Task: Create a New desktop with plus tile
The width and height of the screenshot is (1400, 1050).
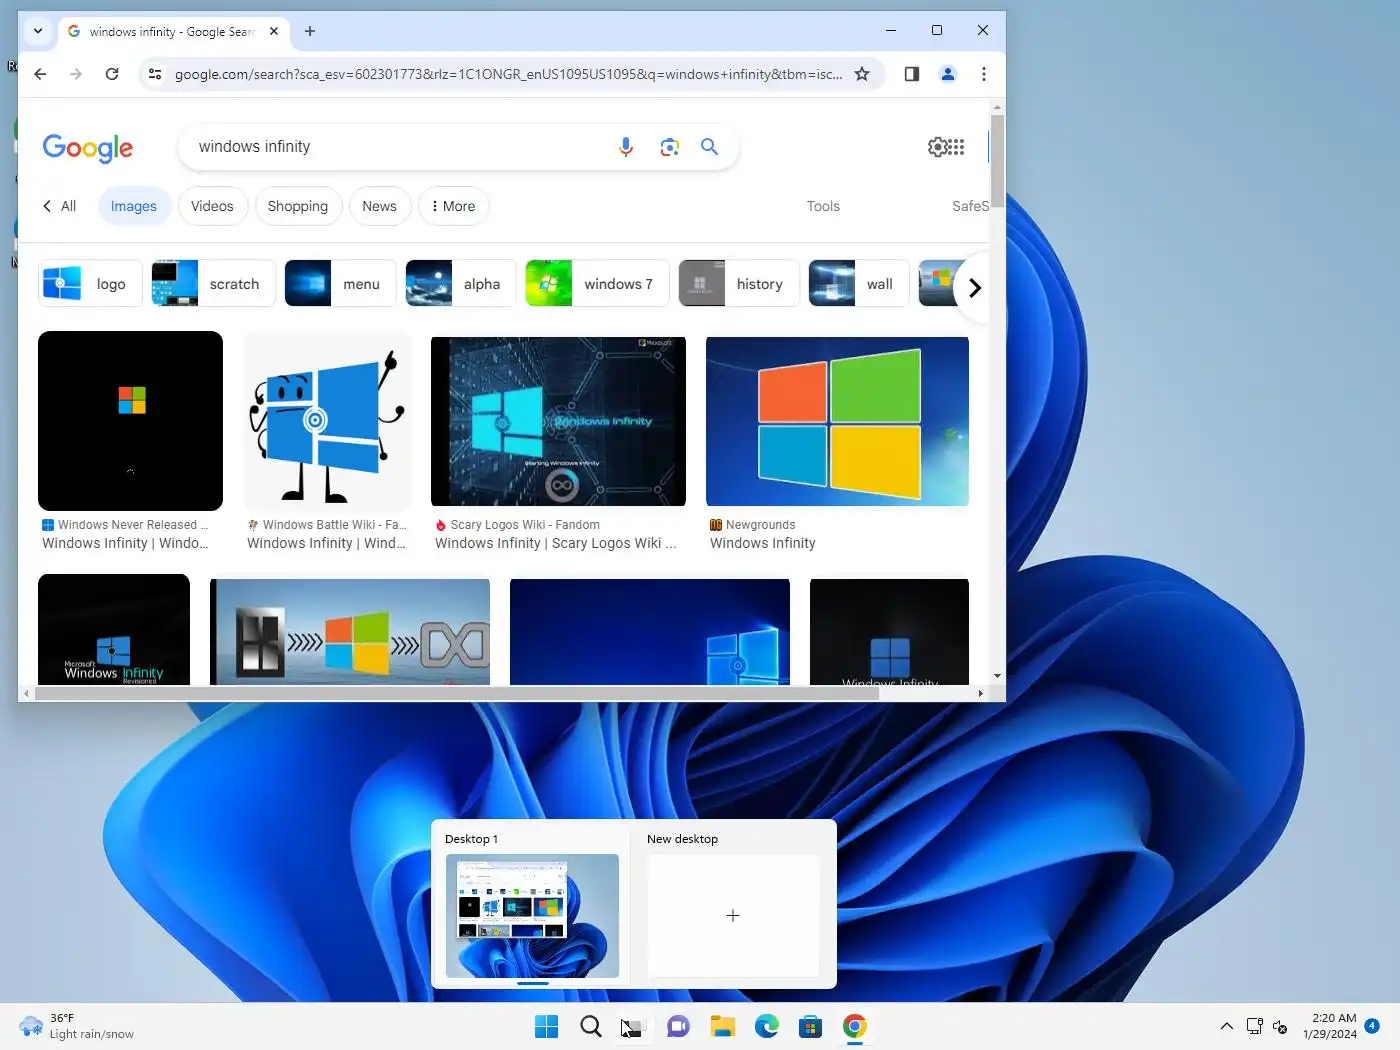Action: (733, 916)
